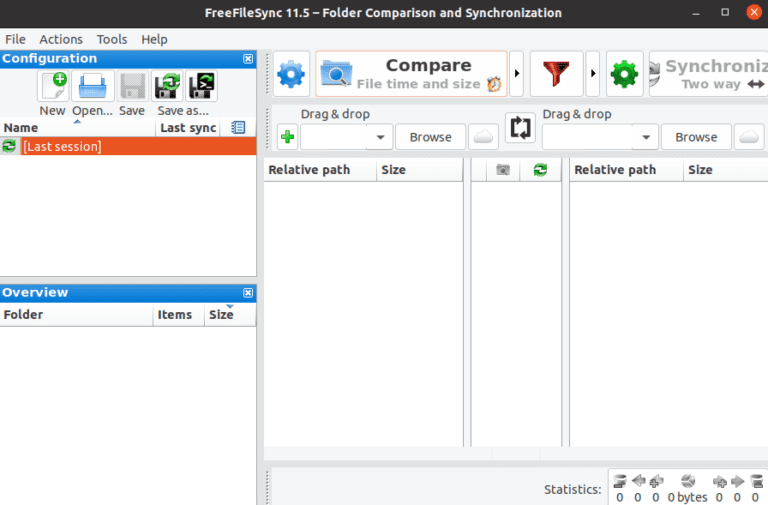Click middle grid sync action header icon

tap(540, 170)
